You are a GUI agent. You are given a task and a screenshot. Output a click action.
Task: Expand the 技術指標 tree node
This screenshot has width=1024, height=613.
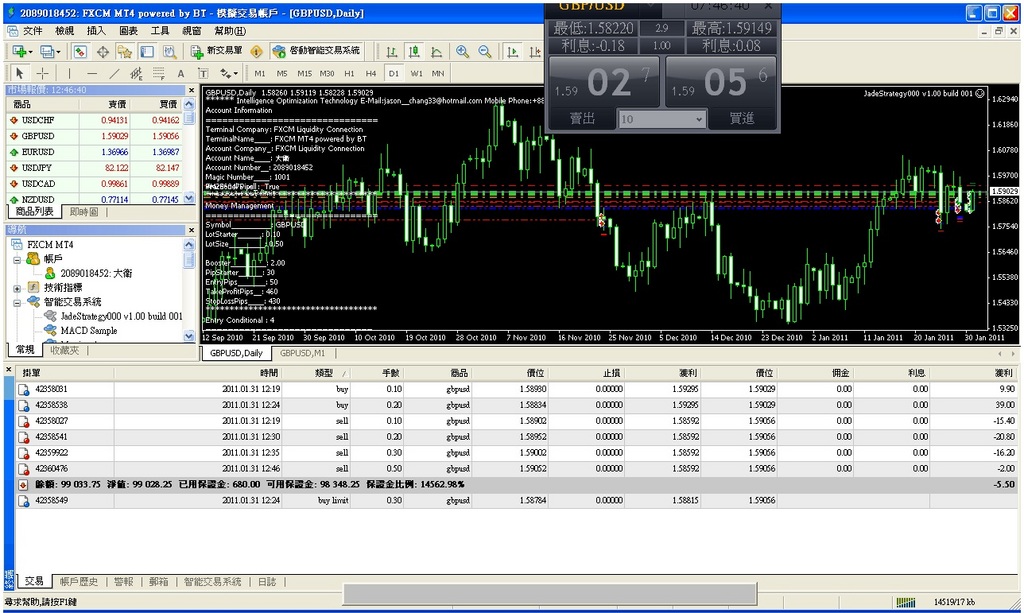coord(18,287)
